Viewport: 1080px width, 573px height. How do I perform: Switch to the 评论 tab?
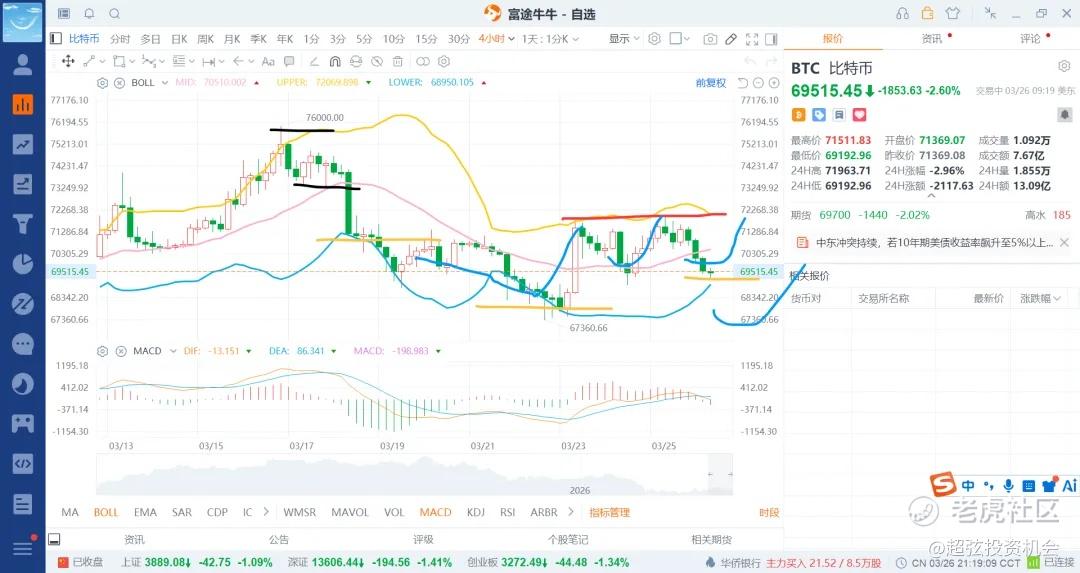coord(1030,39)
